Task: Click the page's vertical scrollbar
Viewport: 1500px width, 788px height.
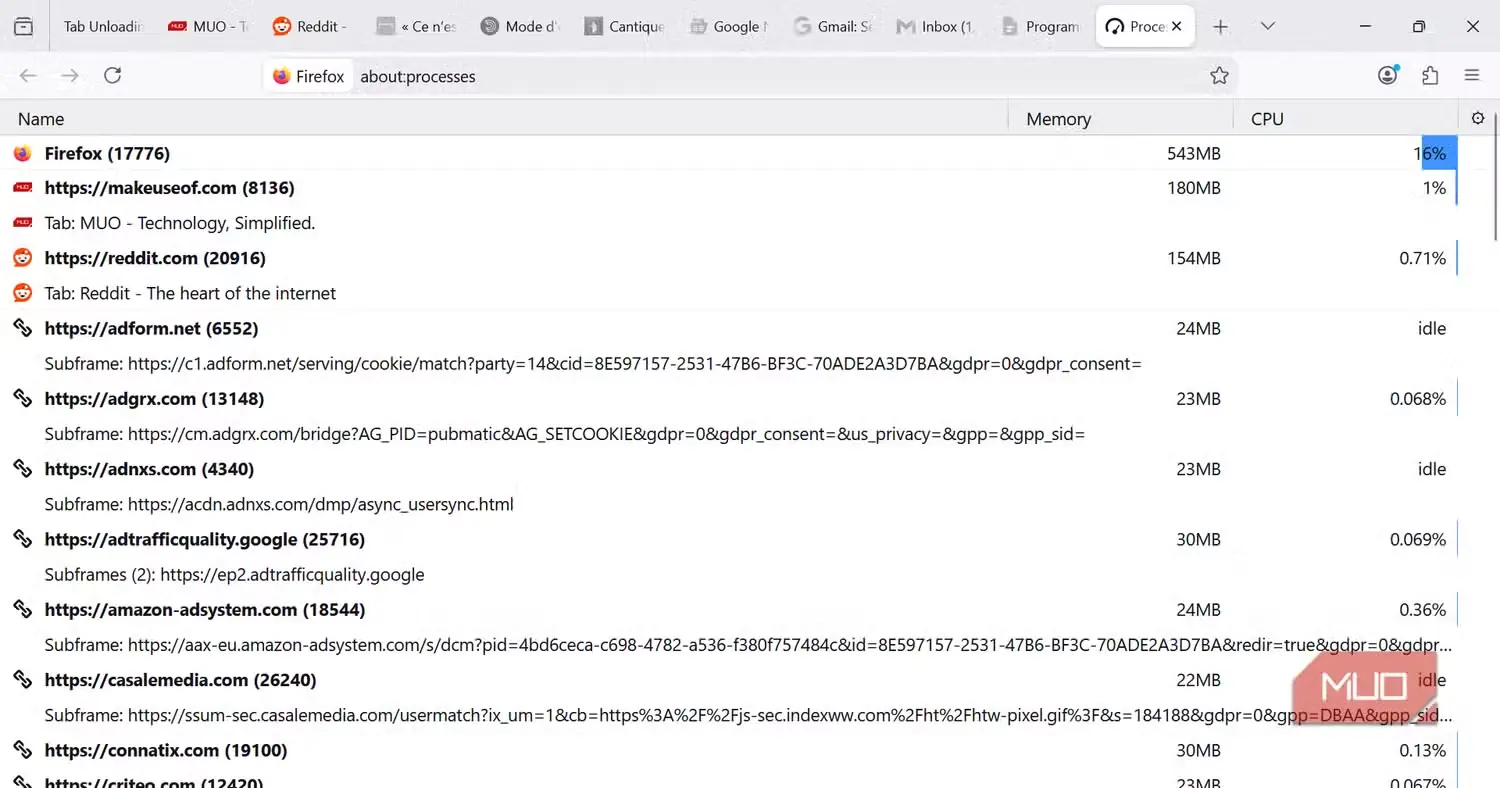Action: (1495, 175)
